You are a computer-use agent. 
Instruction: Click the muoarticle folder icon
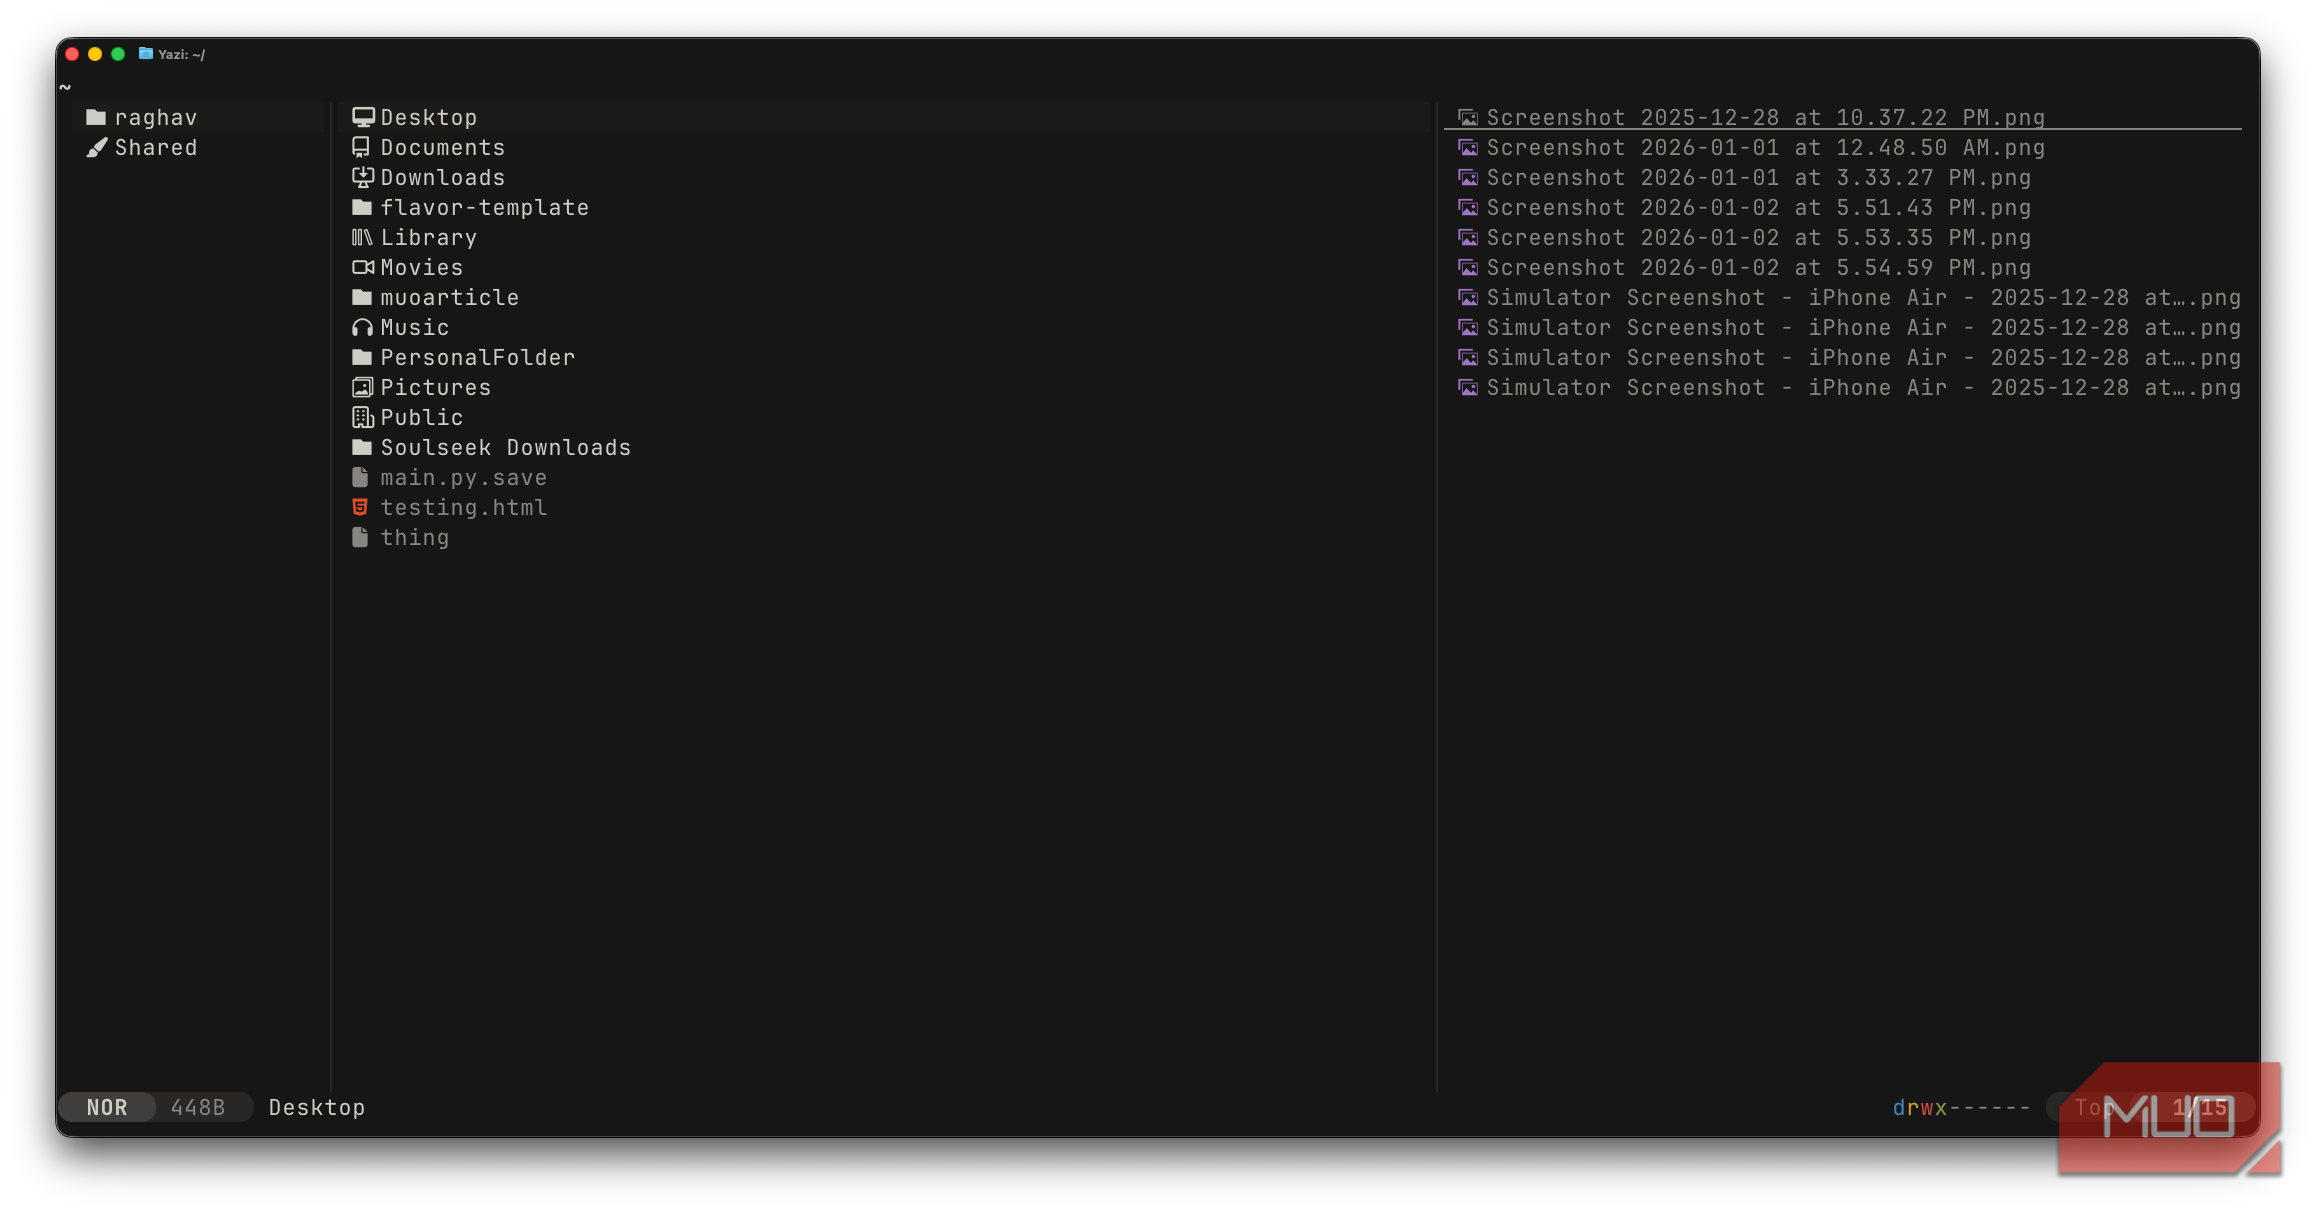coord(362,297)
